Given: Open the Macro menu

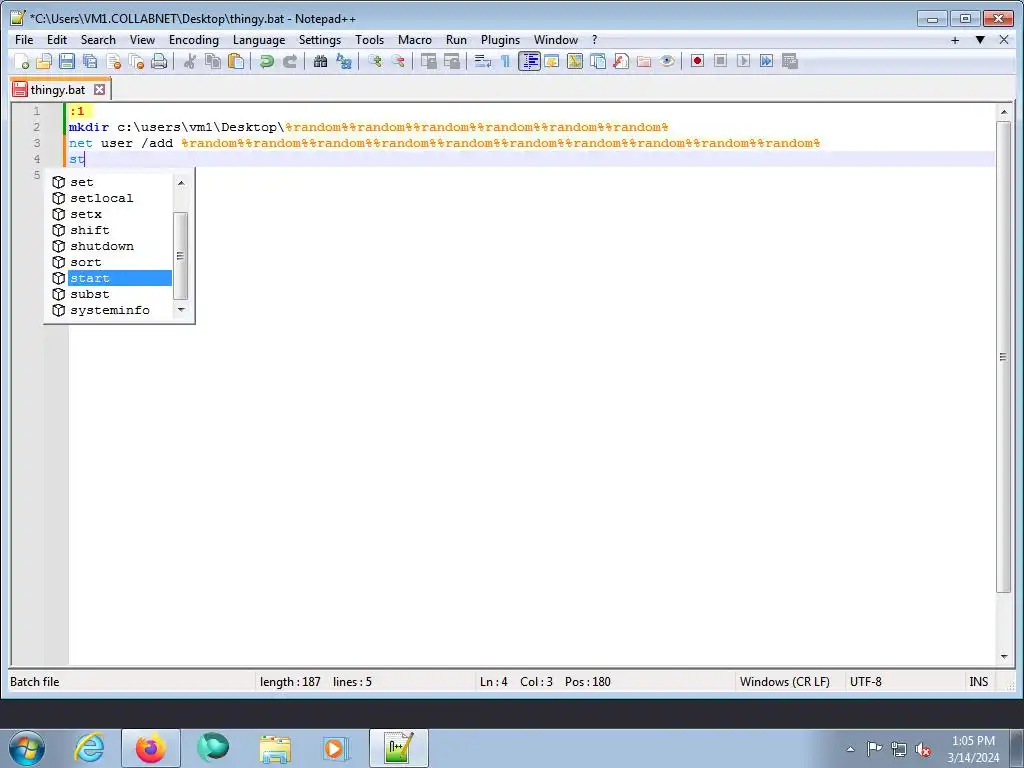Looking at the screenshot, I should [x=415, y=40].
